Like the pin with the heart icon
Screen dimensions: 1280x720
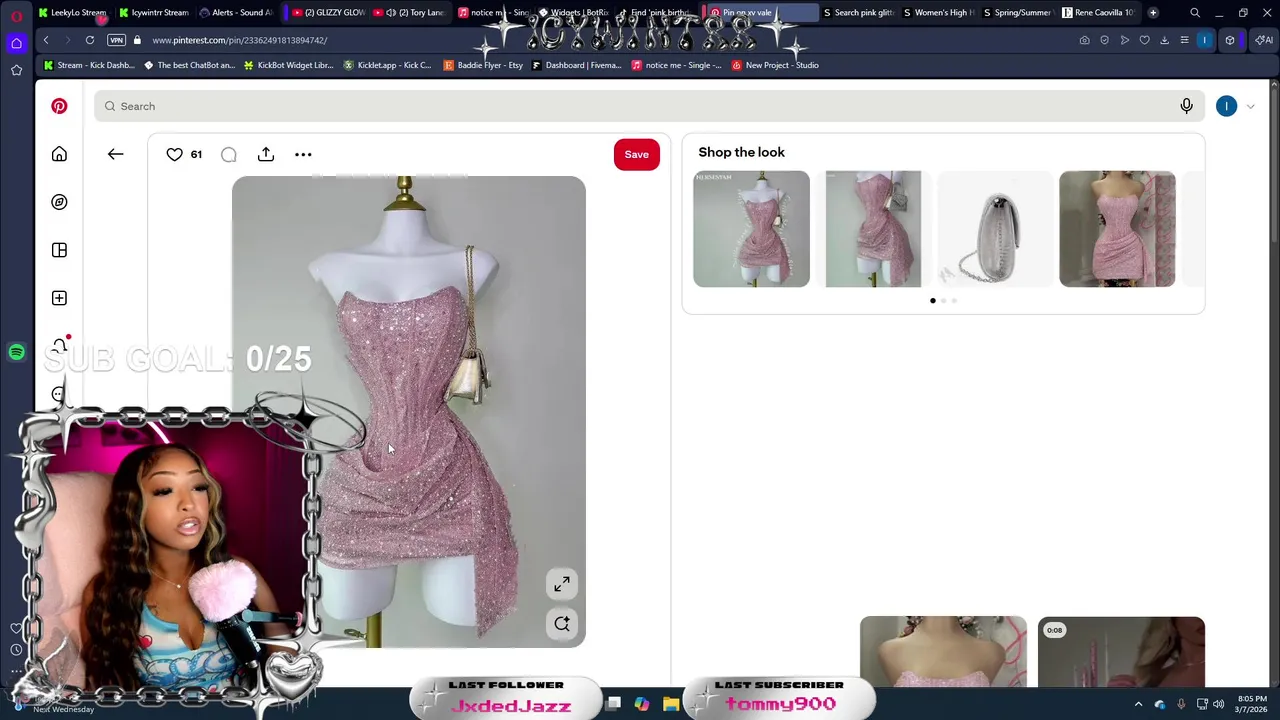click(174, 154)
